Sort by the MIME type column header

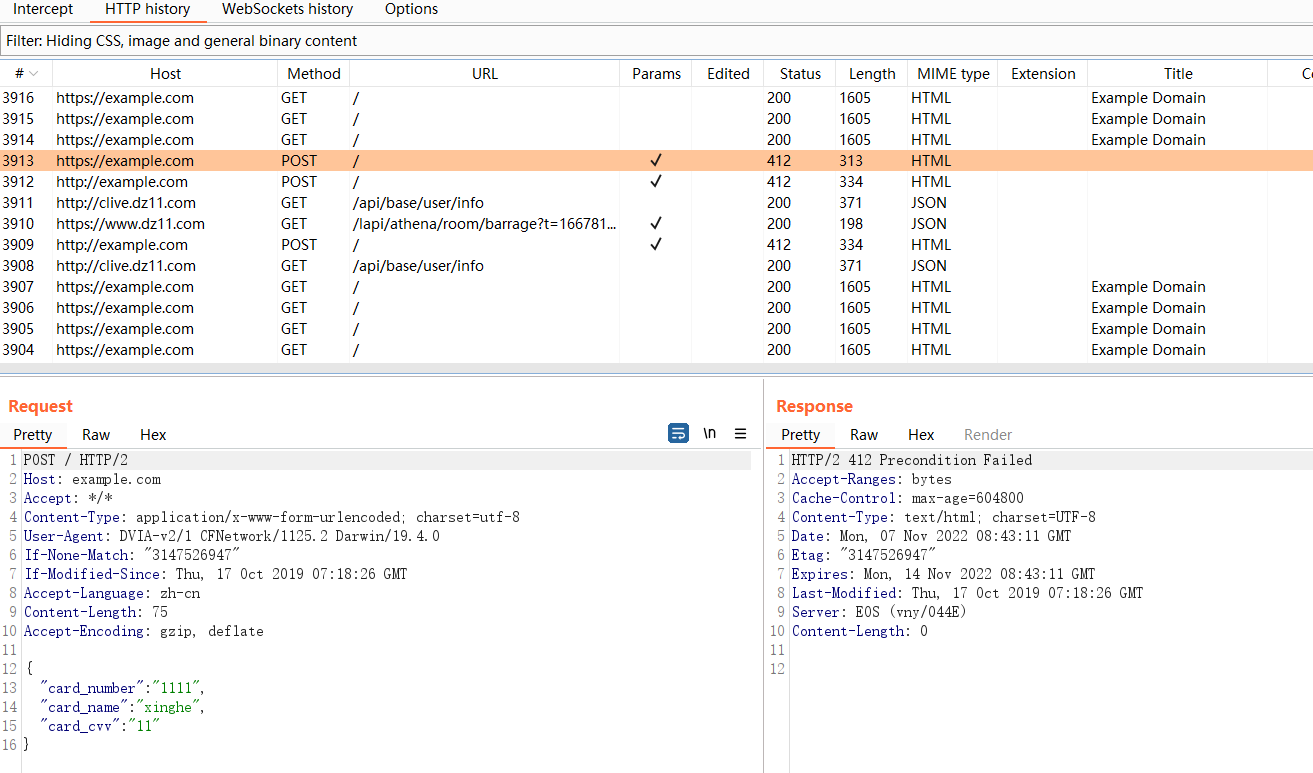[953, 74]
